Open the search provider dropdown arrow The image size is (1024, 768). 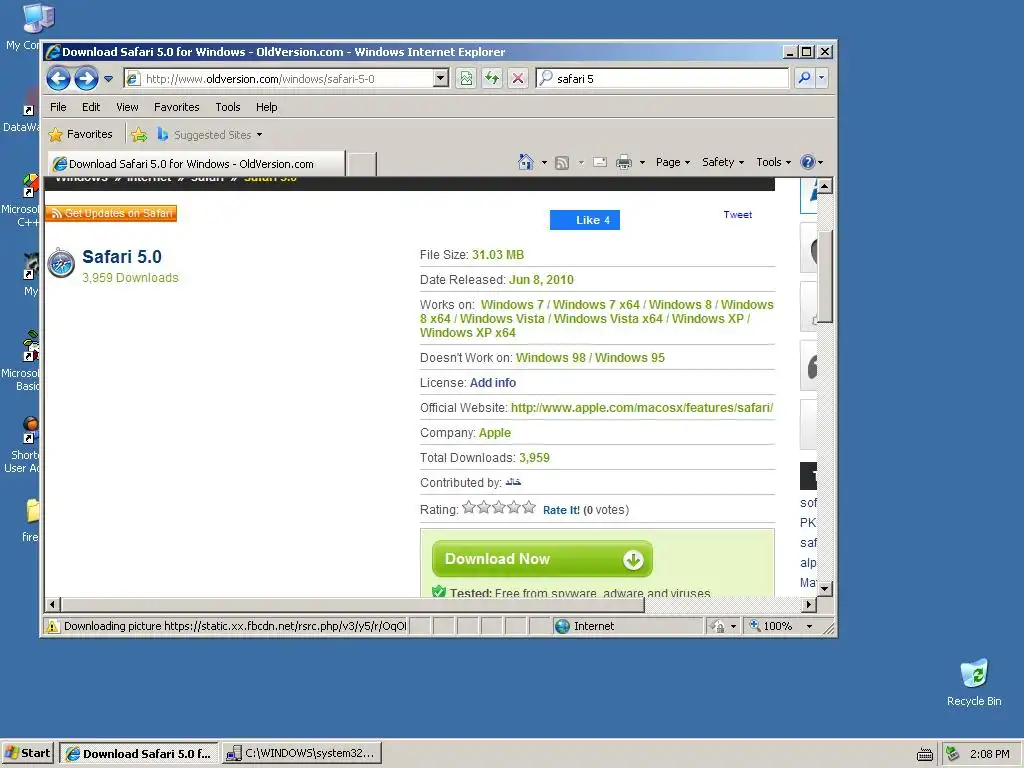pyautogui.click(x=822, y=79)
